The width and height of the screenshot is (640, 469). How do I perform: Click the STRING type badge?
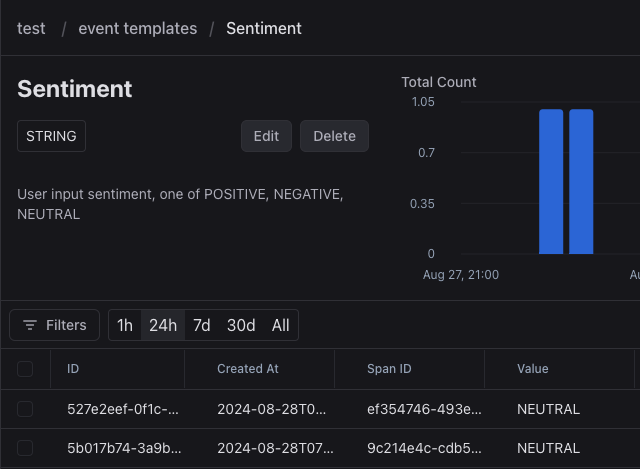[x=51, y=136]
